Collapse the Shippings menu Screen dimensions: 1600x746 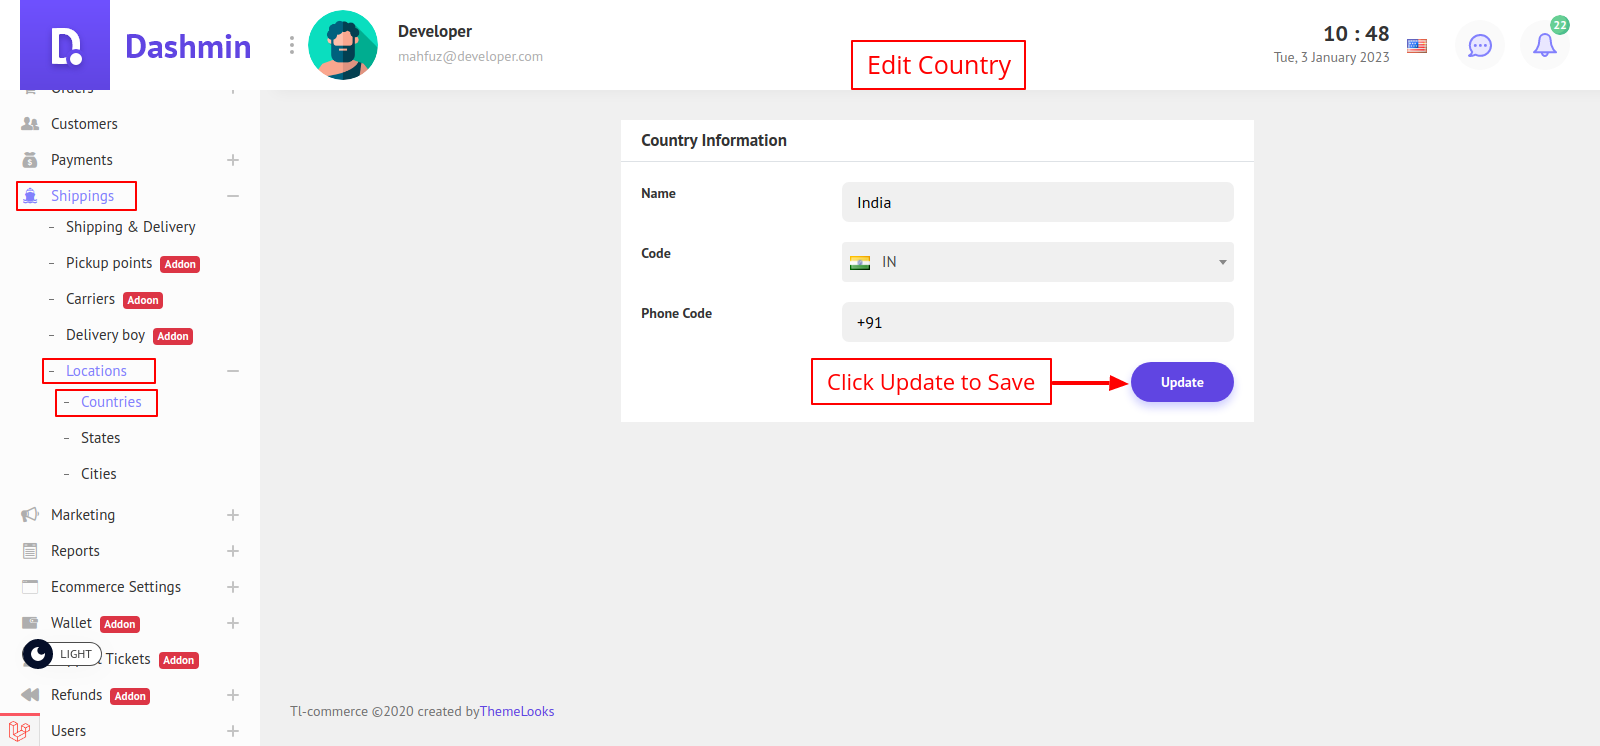pyautogui.click(x=233, y=196)
